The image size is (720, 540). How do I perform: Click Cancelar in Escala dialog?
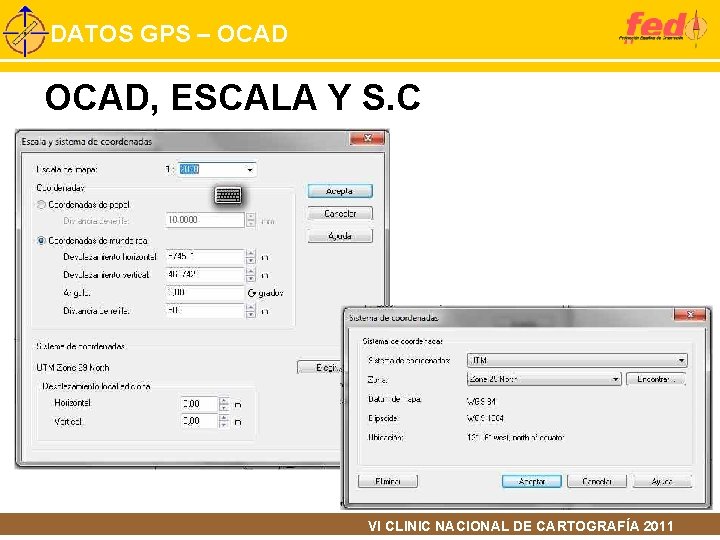tap(340, 214)
